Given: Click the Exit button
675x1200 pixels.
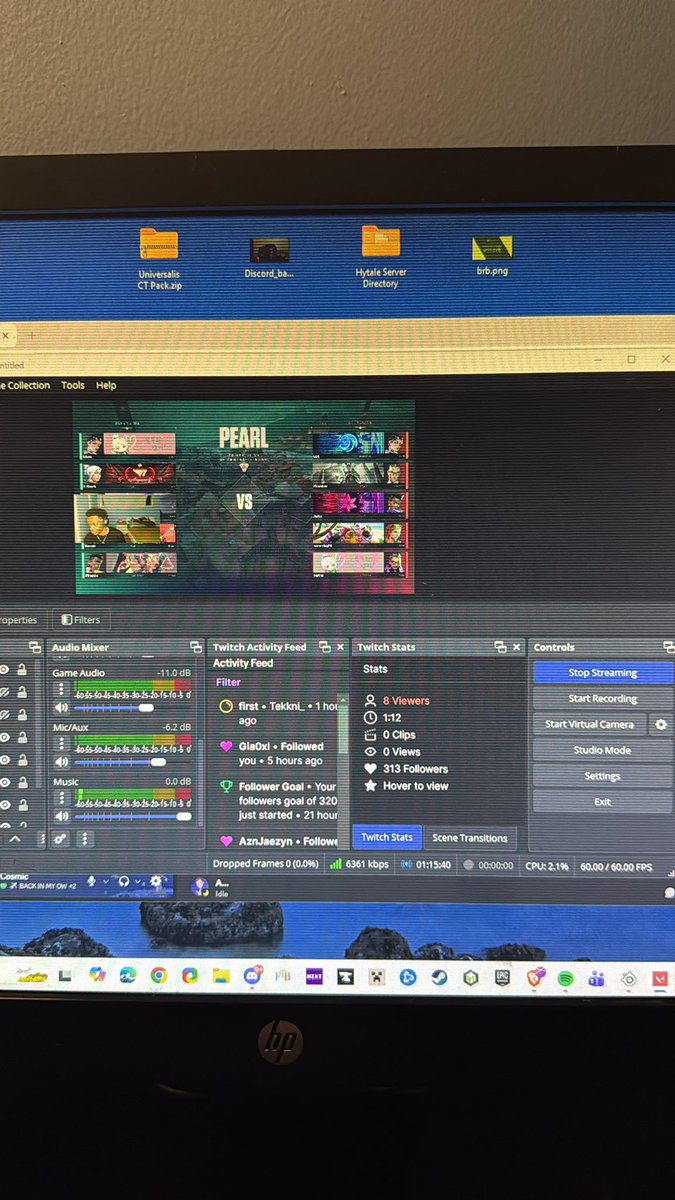Looking at the screenshot, I should [x=602, y=802].
